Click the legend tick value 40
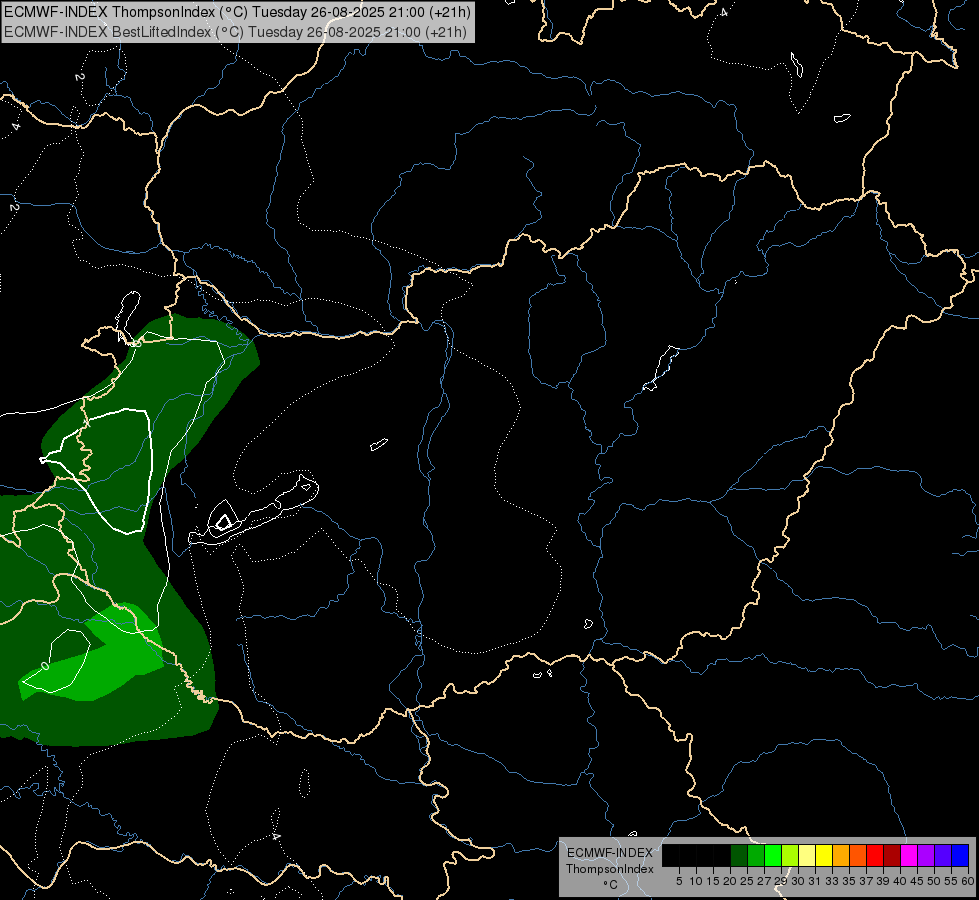The image size is (979, 900). tap(900, 881)
